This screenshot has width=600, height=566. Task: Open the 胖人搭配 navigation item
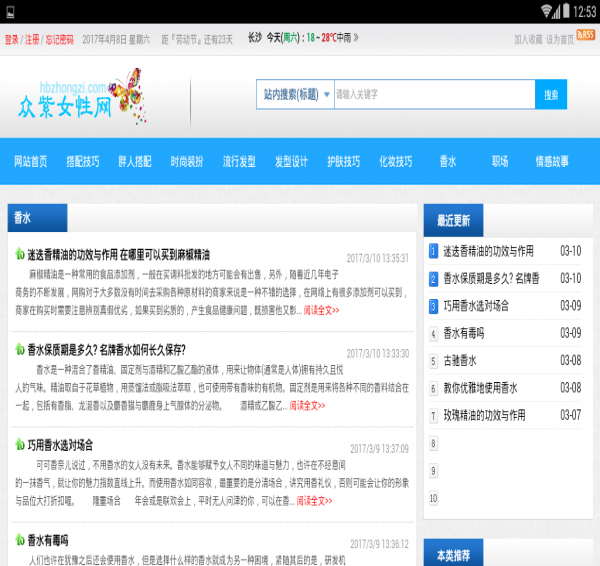135,161
